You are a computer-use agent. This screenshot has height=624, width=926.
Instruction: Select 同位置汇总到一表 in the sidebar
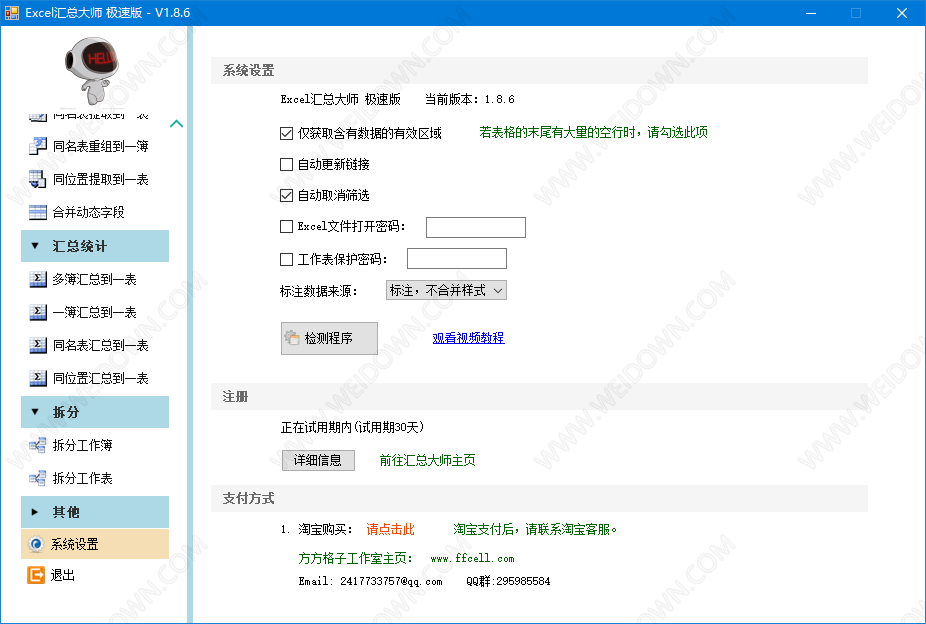point(100,378)
